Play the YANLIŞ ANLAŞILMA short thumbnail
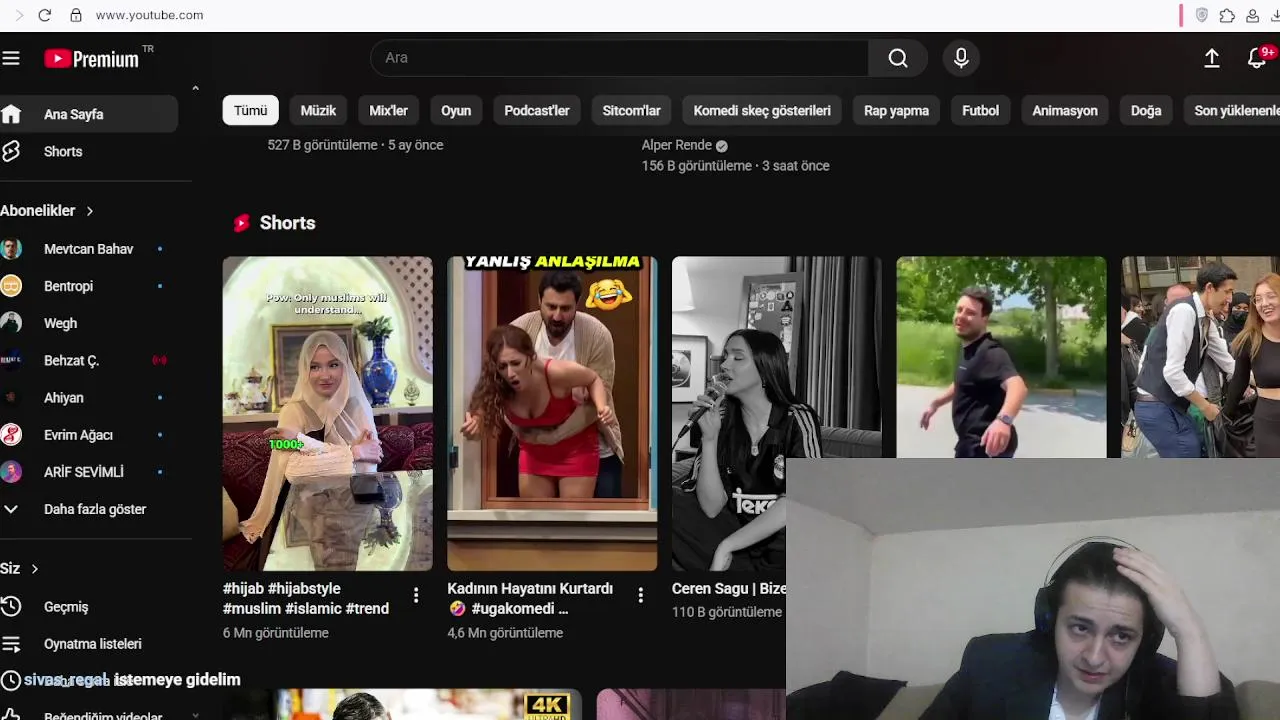The width and height of the screenshot is (1280, 720). [x=552, y=413]
